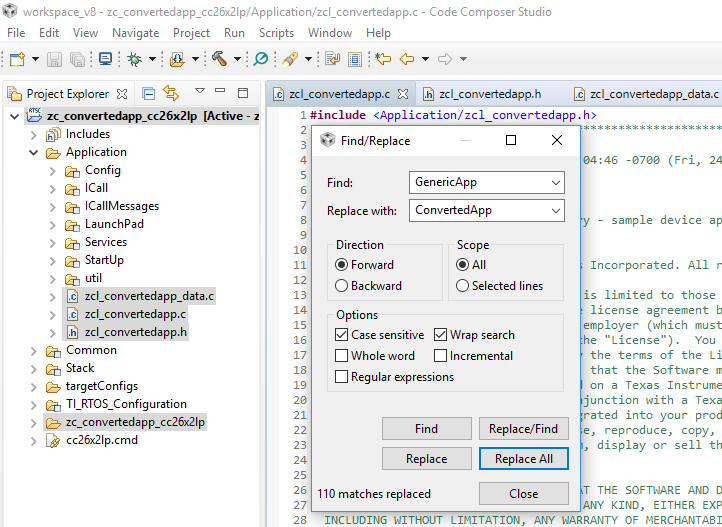Open the Replace with history dropdown
The height and width of the screenshot is (527, 722).
556,211
